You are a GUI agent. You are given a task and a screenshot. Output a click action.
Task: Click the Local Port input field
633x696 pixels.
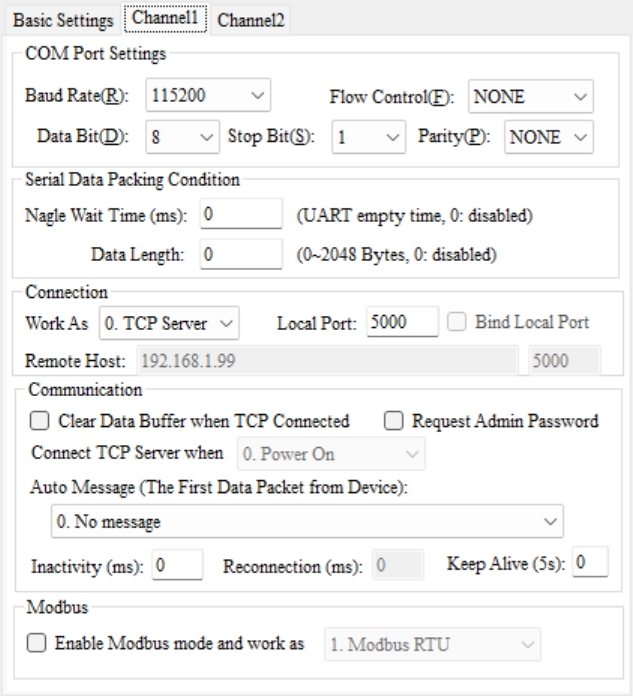pyautogui.click(x=400, y=323)
